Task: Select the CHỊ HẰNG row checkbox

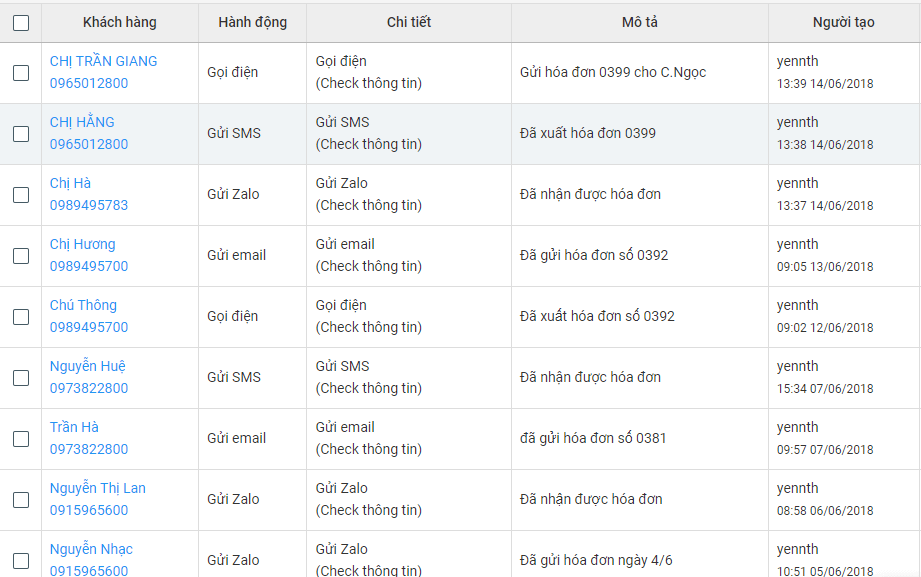Action: point(21,134)
